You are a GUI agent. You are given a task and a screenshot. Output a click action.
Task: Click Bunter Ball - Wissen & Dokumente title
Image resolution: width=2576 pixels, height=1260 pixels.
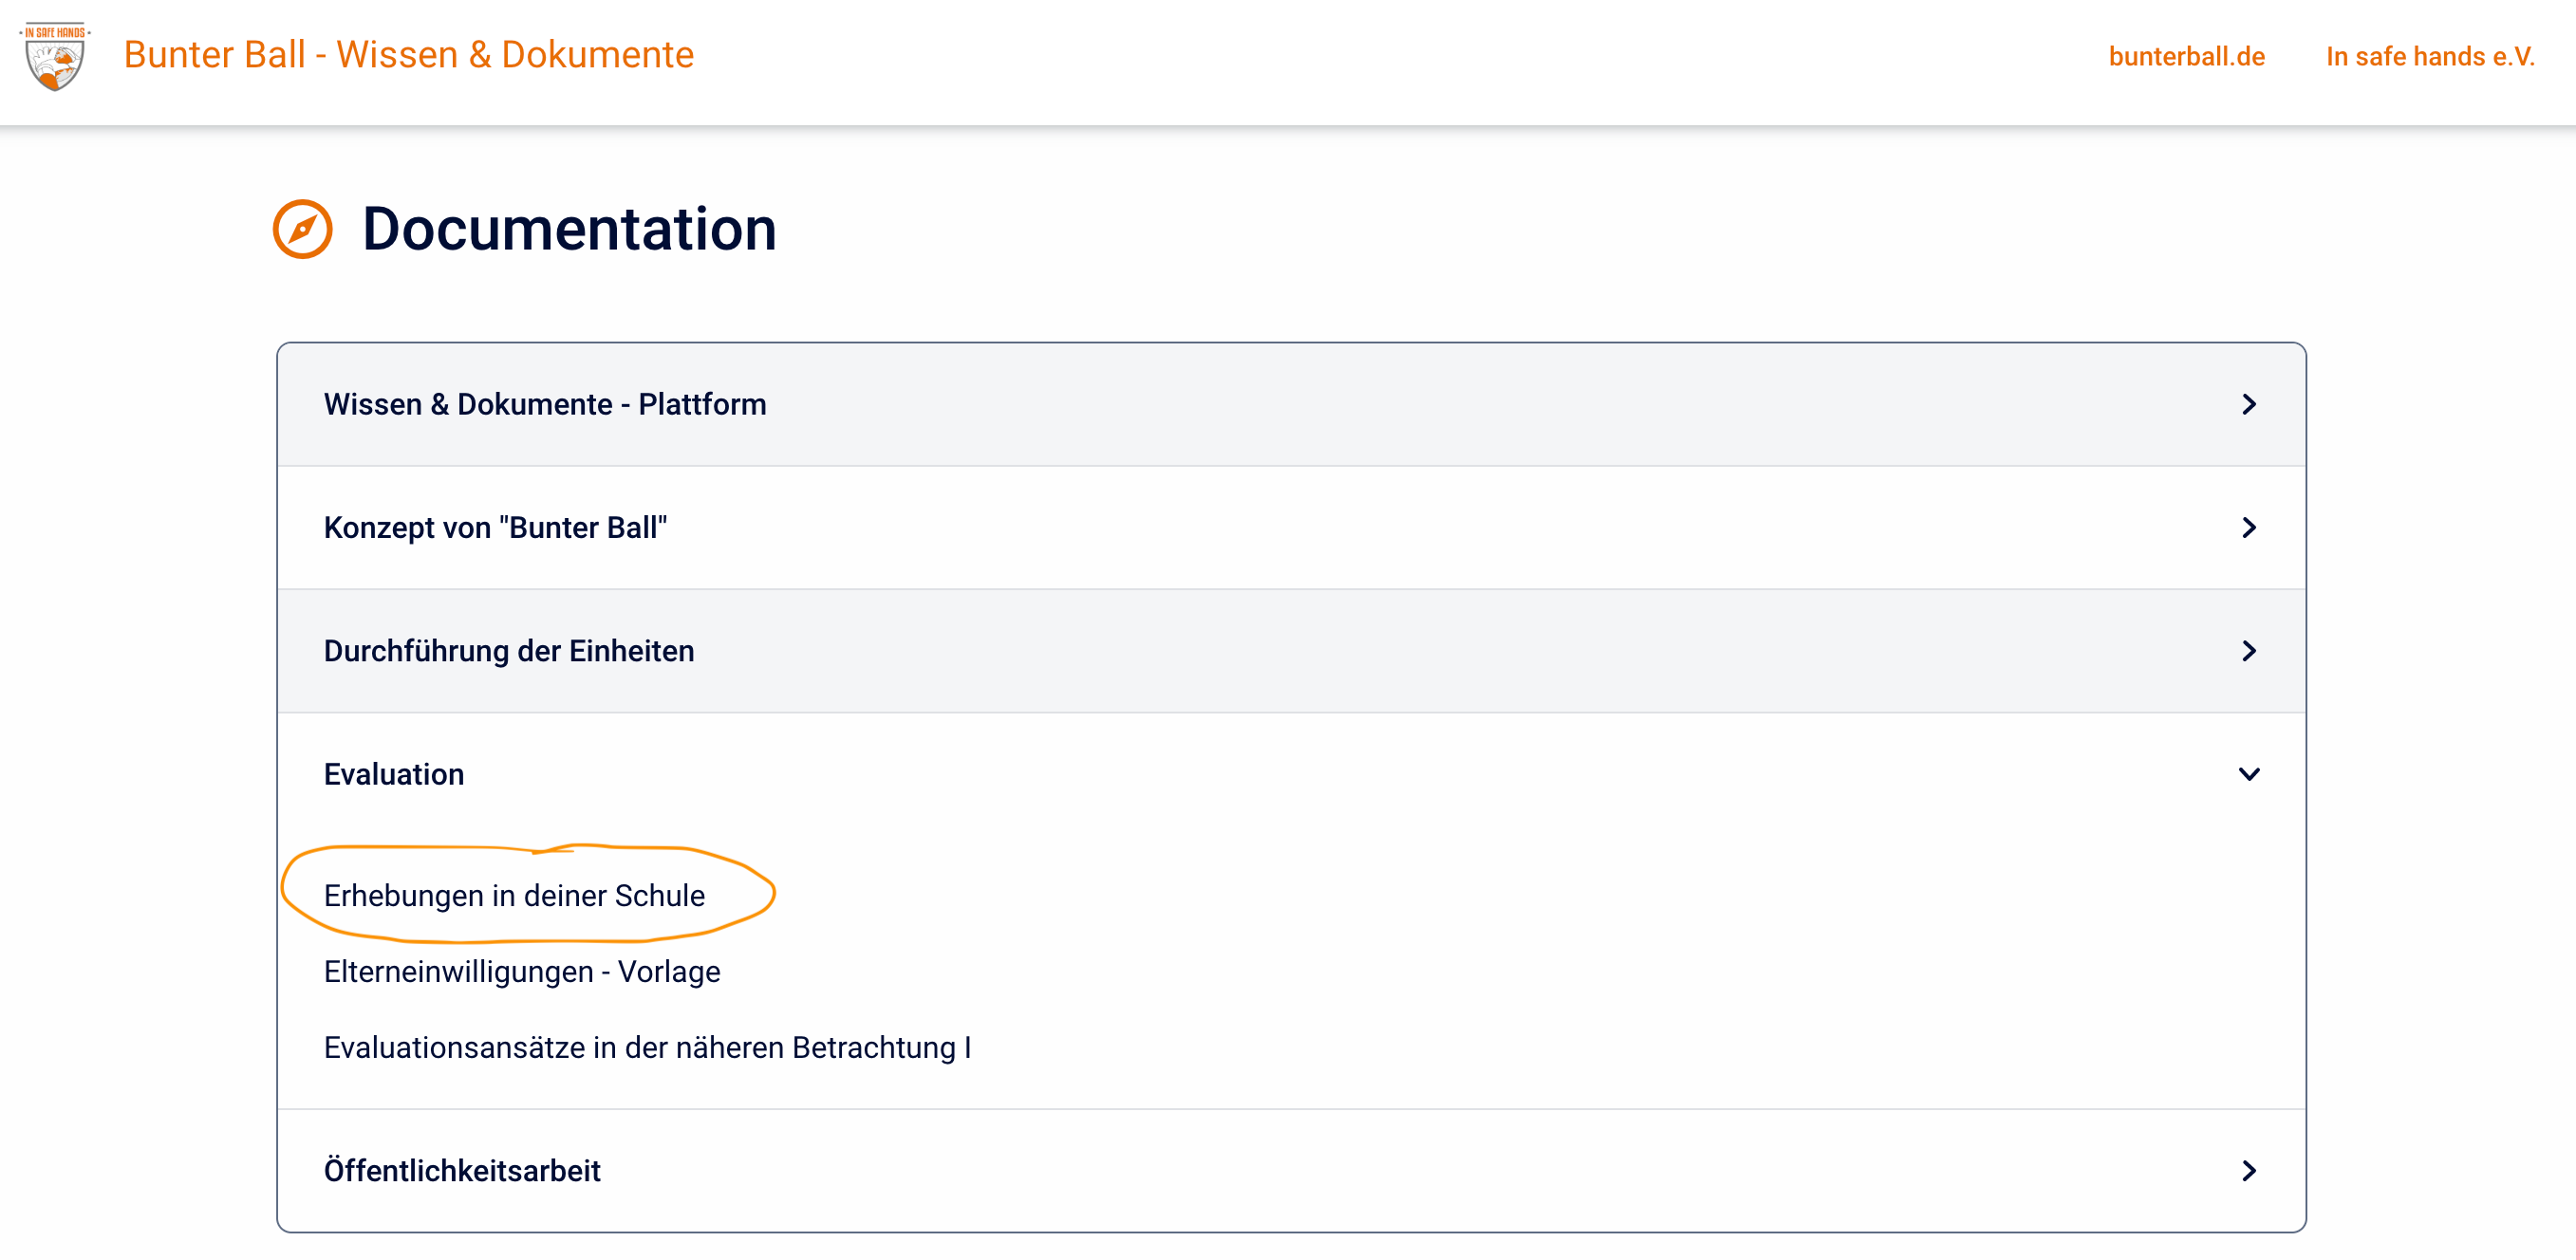[408, 54]
